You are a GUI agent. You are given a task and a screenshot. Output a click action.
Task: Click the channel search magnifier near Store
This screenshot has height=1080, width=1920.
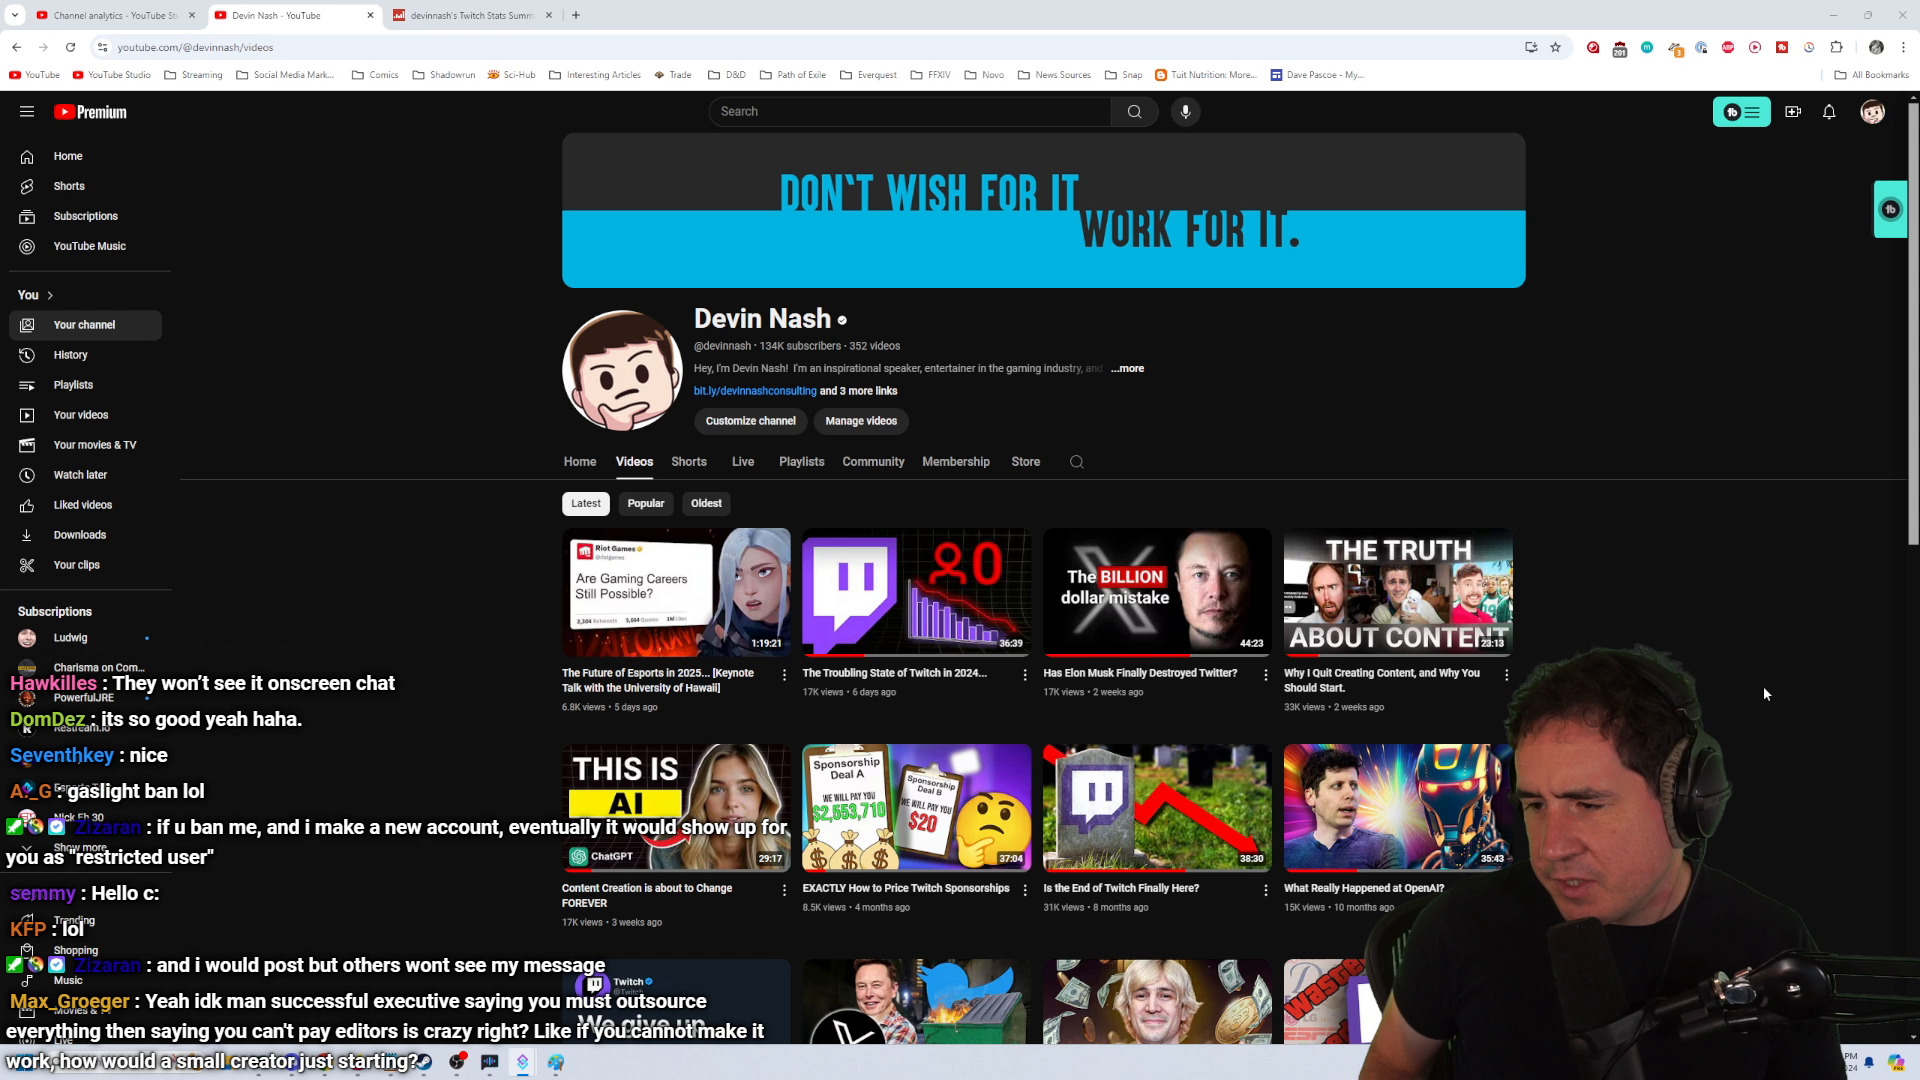pos(1076,461)
